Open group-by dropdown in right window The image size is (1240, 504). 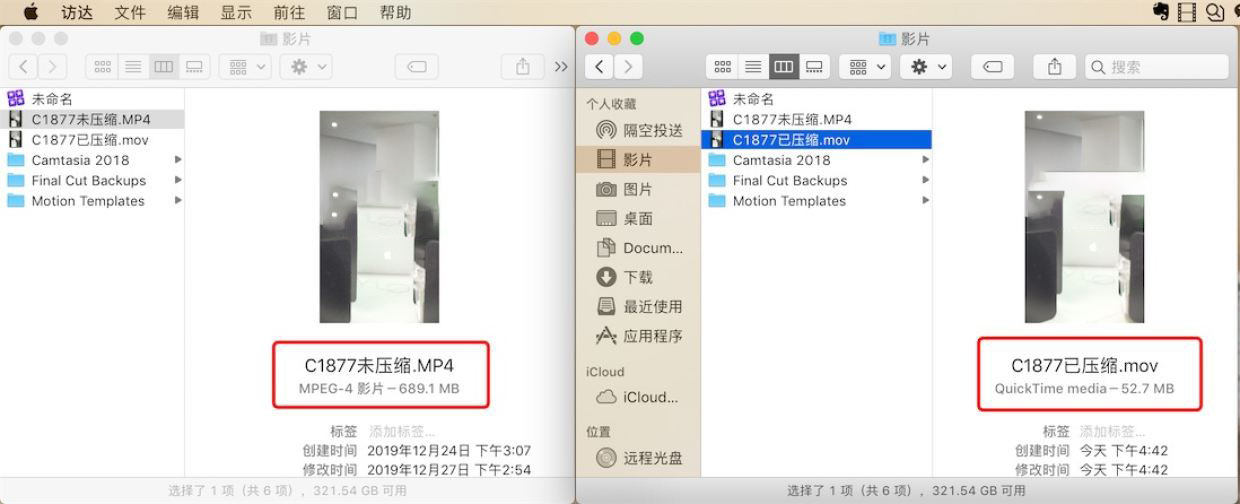(x=865, y=67)
